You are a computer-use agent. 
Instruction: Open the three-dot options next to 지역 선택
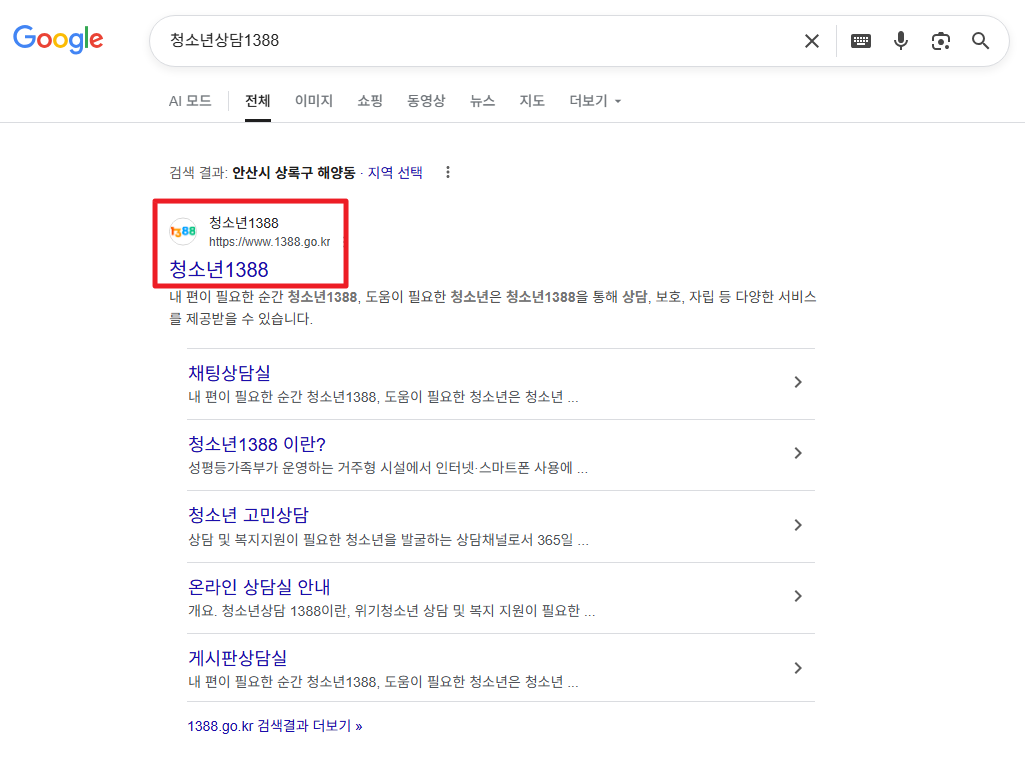447,172
